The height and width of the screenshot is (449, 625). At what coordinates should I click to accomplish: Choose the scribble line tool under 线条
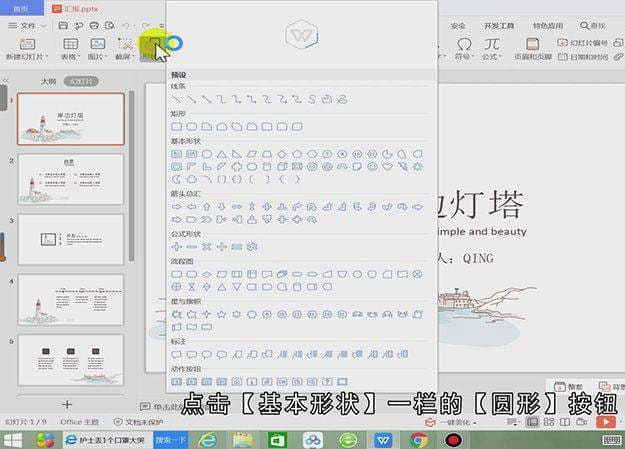[342, 99]
